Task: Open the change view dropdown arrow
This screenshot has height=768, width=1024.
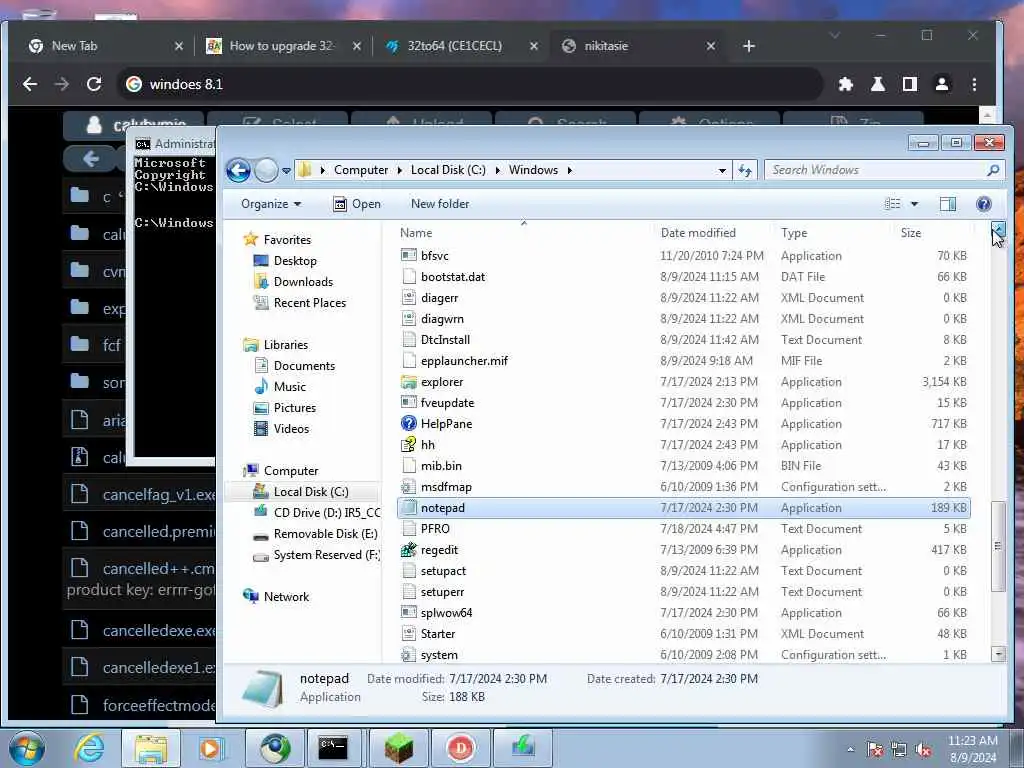Action: click(x=914, y=204)
